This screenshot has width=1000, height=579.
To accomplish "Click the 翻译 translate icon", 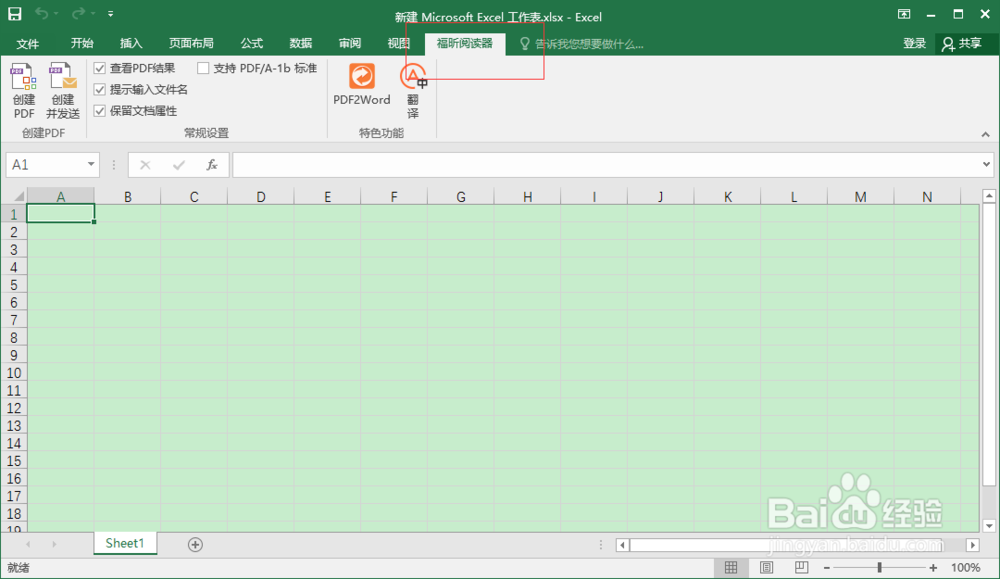I will point(413,90).
